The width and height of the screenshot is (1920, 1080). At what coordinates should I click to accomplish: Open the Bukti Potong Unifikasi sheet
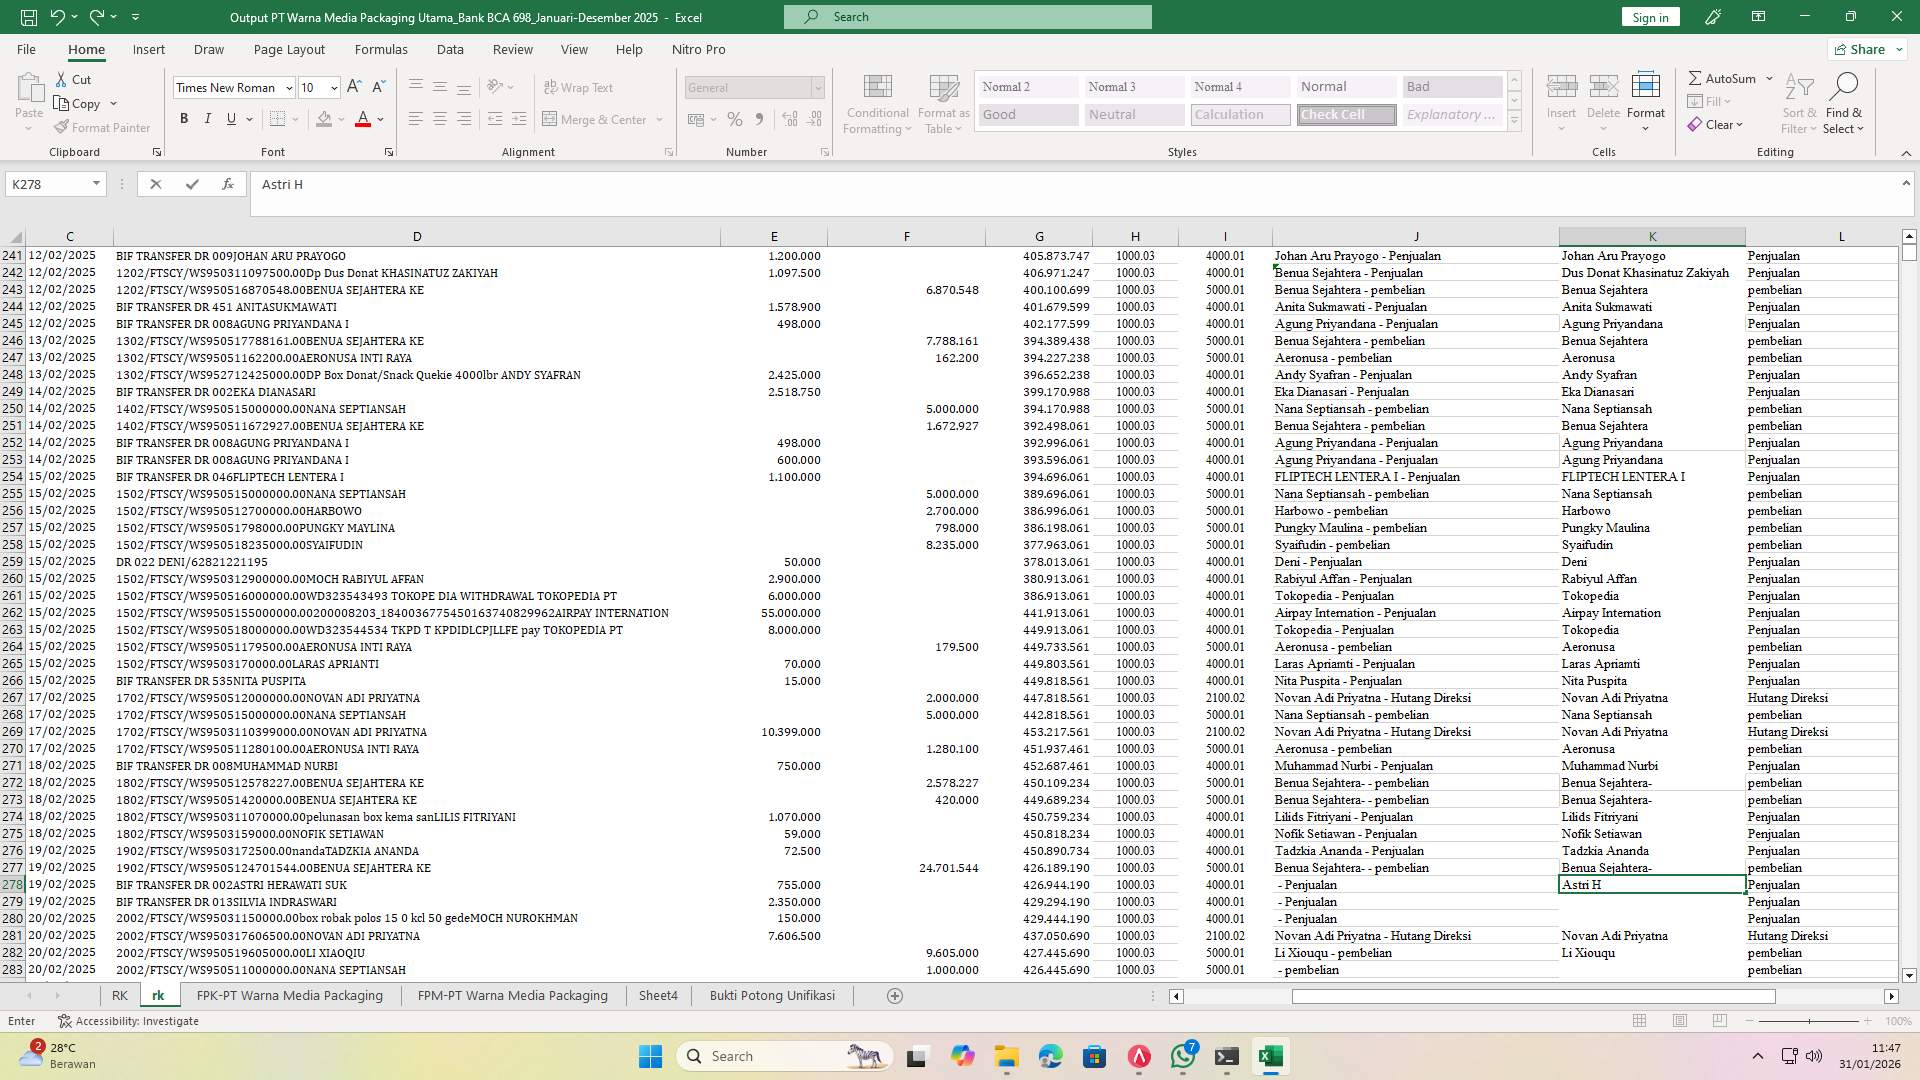pyautogui.click(x=771, y=995)
